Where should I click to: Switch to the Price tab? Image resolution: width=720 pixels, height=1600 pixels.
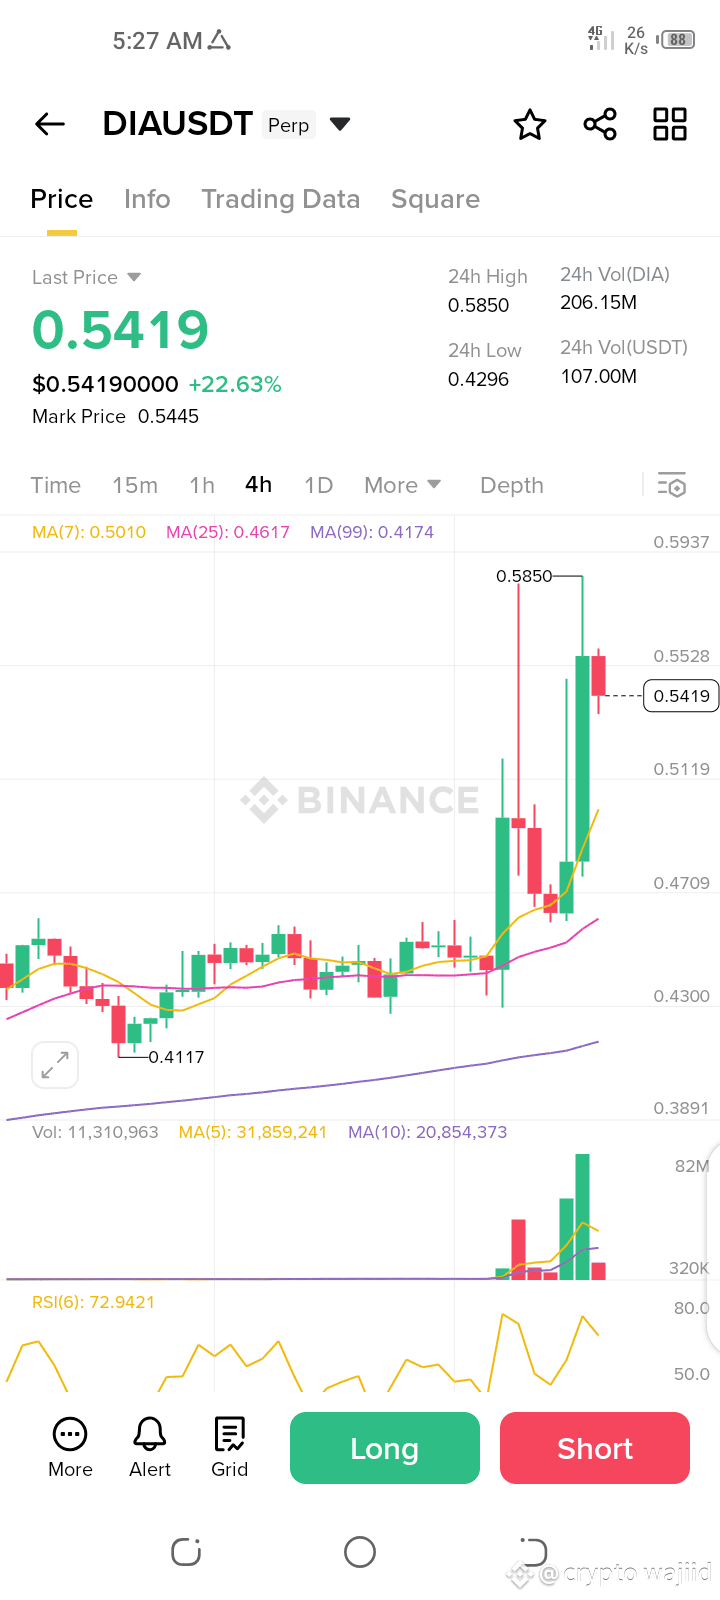[62, 199]
